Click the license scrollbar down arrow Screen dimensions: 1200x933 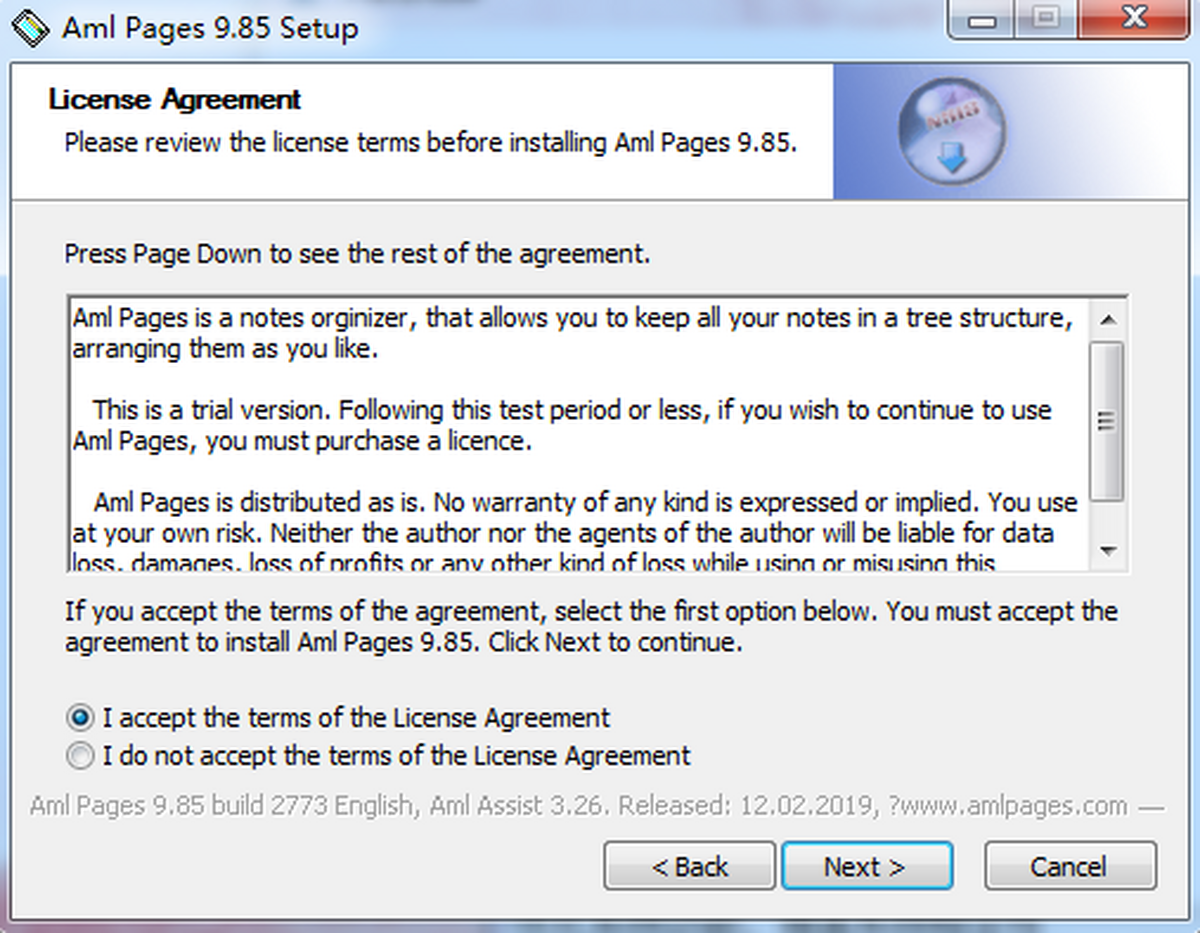tap(1107, 550)
